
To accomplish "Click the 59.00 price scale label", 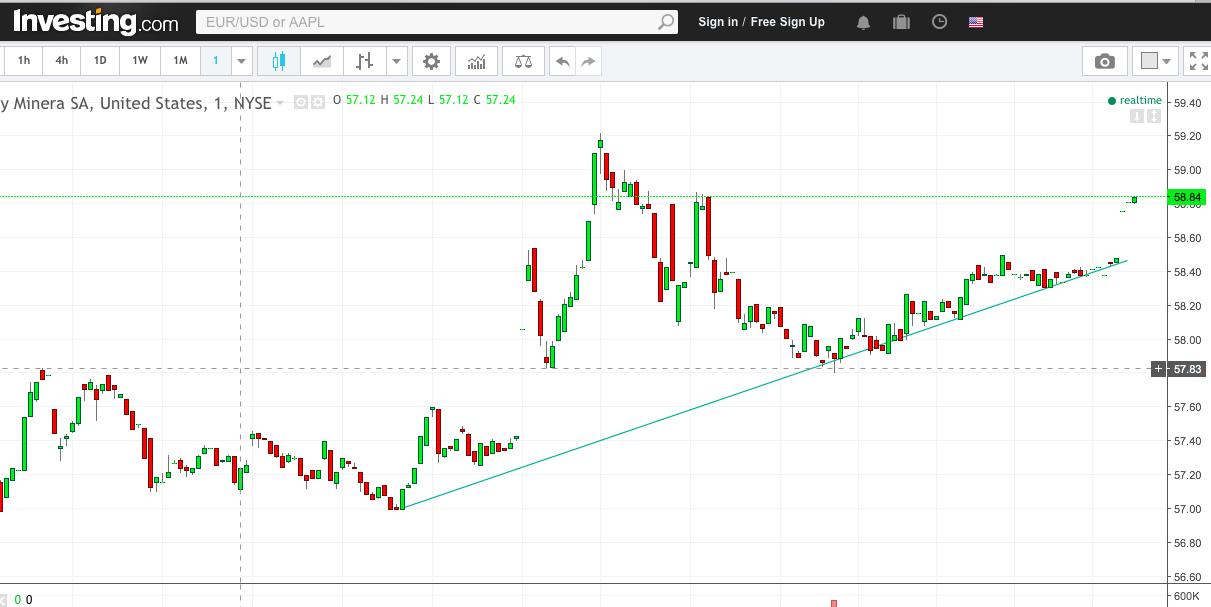I will pyautogui.click(x=1187, y=170).
